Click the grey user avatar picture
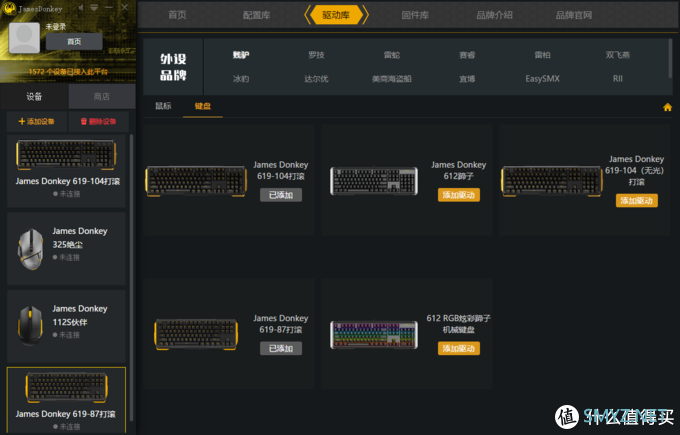 24,38
